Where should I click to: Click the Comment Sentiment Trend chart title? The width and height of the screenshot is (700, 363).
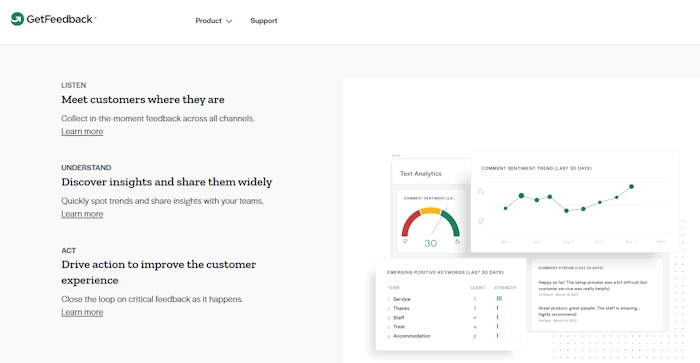pyautogui.click(x=536, y=168)
